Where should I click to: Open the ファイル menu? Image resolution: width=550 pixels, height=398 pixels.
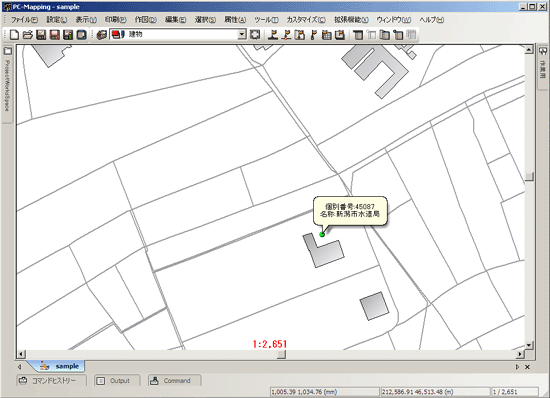24,20
